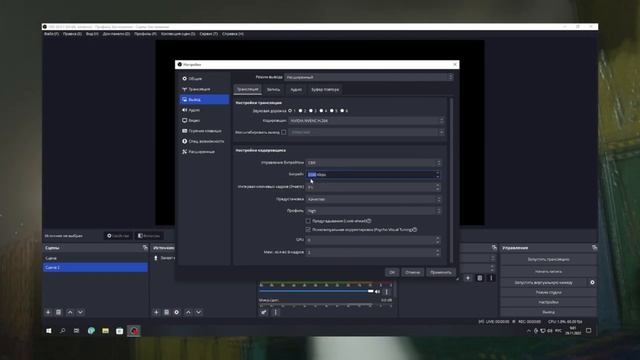
Task: Click the keyframe interval spin box
Action: [373, 187]
